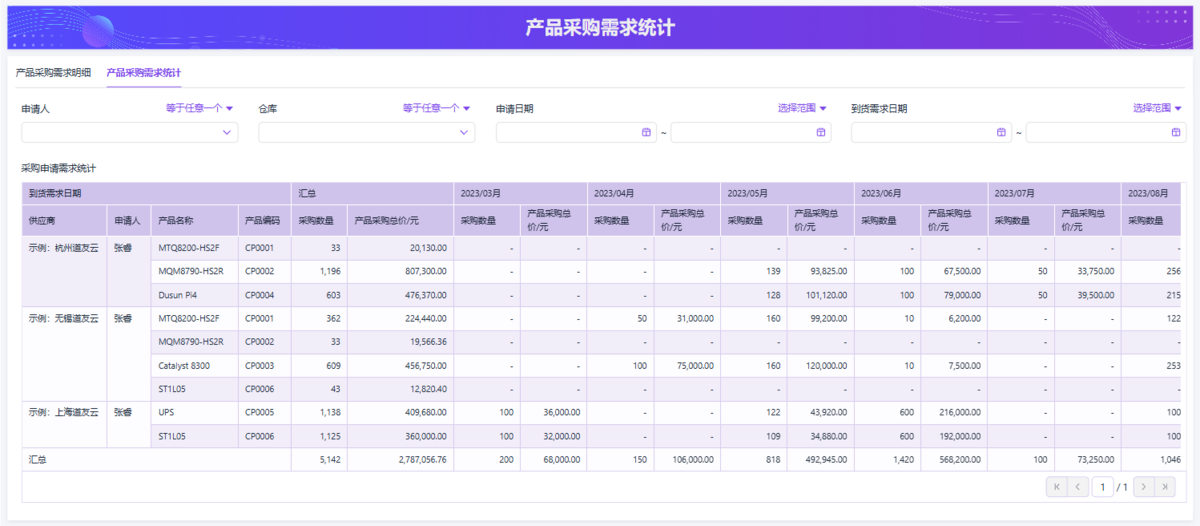Select the 产品采购需求统计 tab
The image size is (1200, 526).
pos(144,73)
